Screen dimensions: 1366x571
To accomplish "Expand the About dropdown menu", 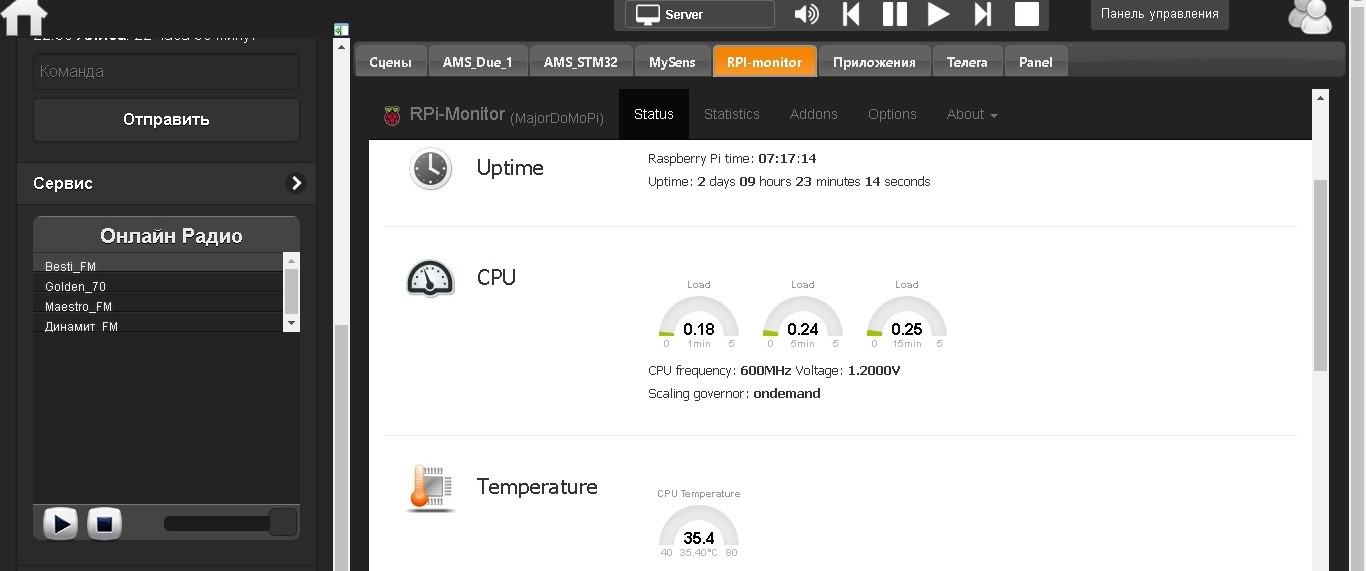I will point(972,115).
